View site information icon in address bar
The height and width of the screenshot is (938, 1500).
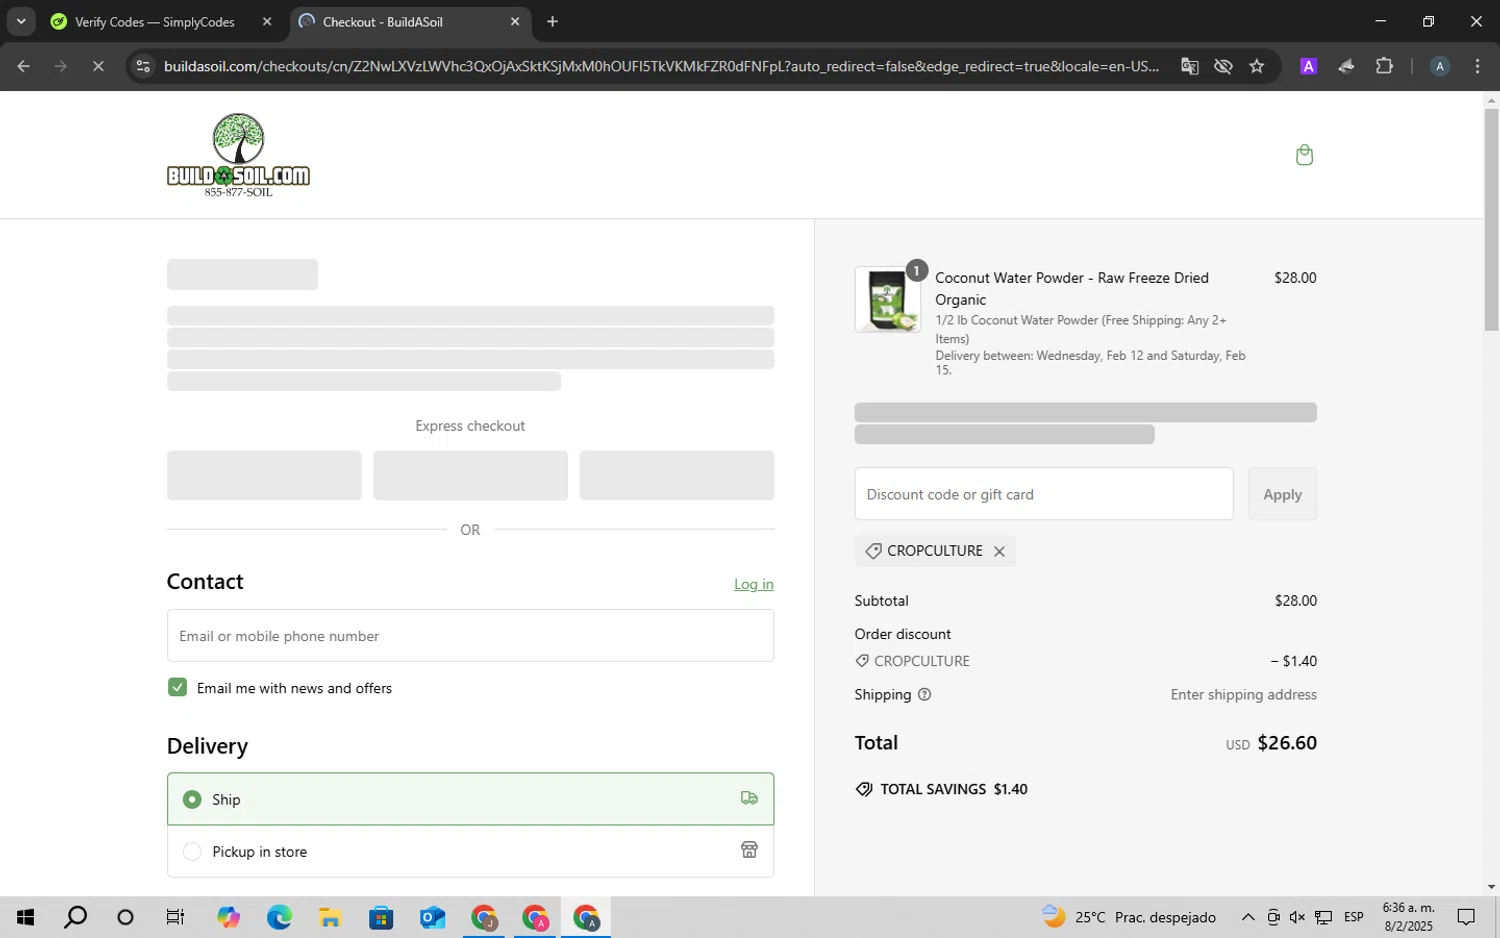(143, 66)
